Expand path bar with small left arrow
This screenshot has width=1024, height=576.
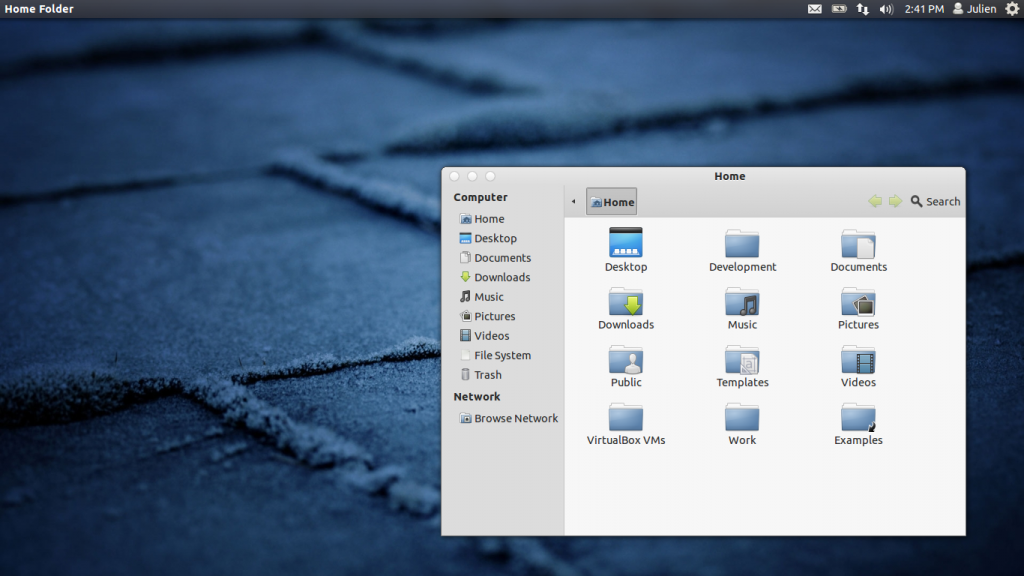click(x=573, y=202)
